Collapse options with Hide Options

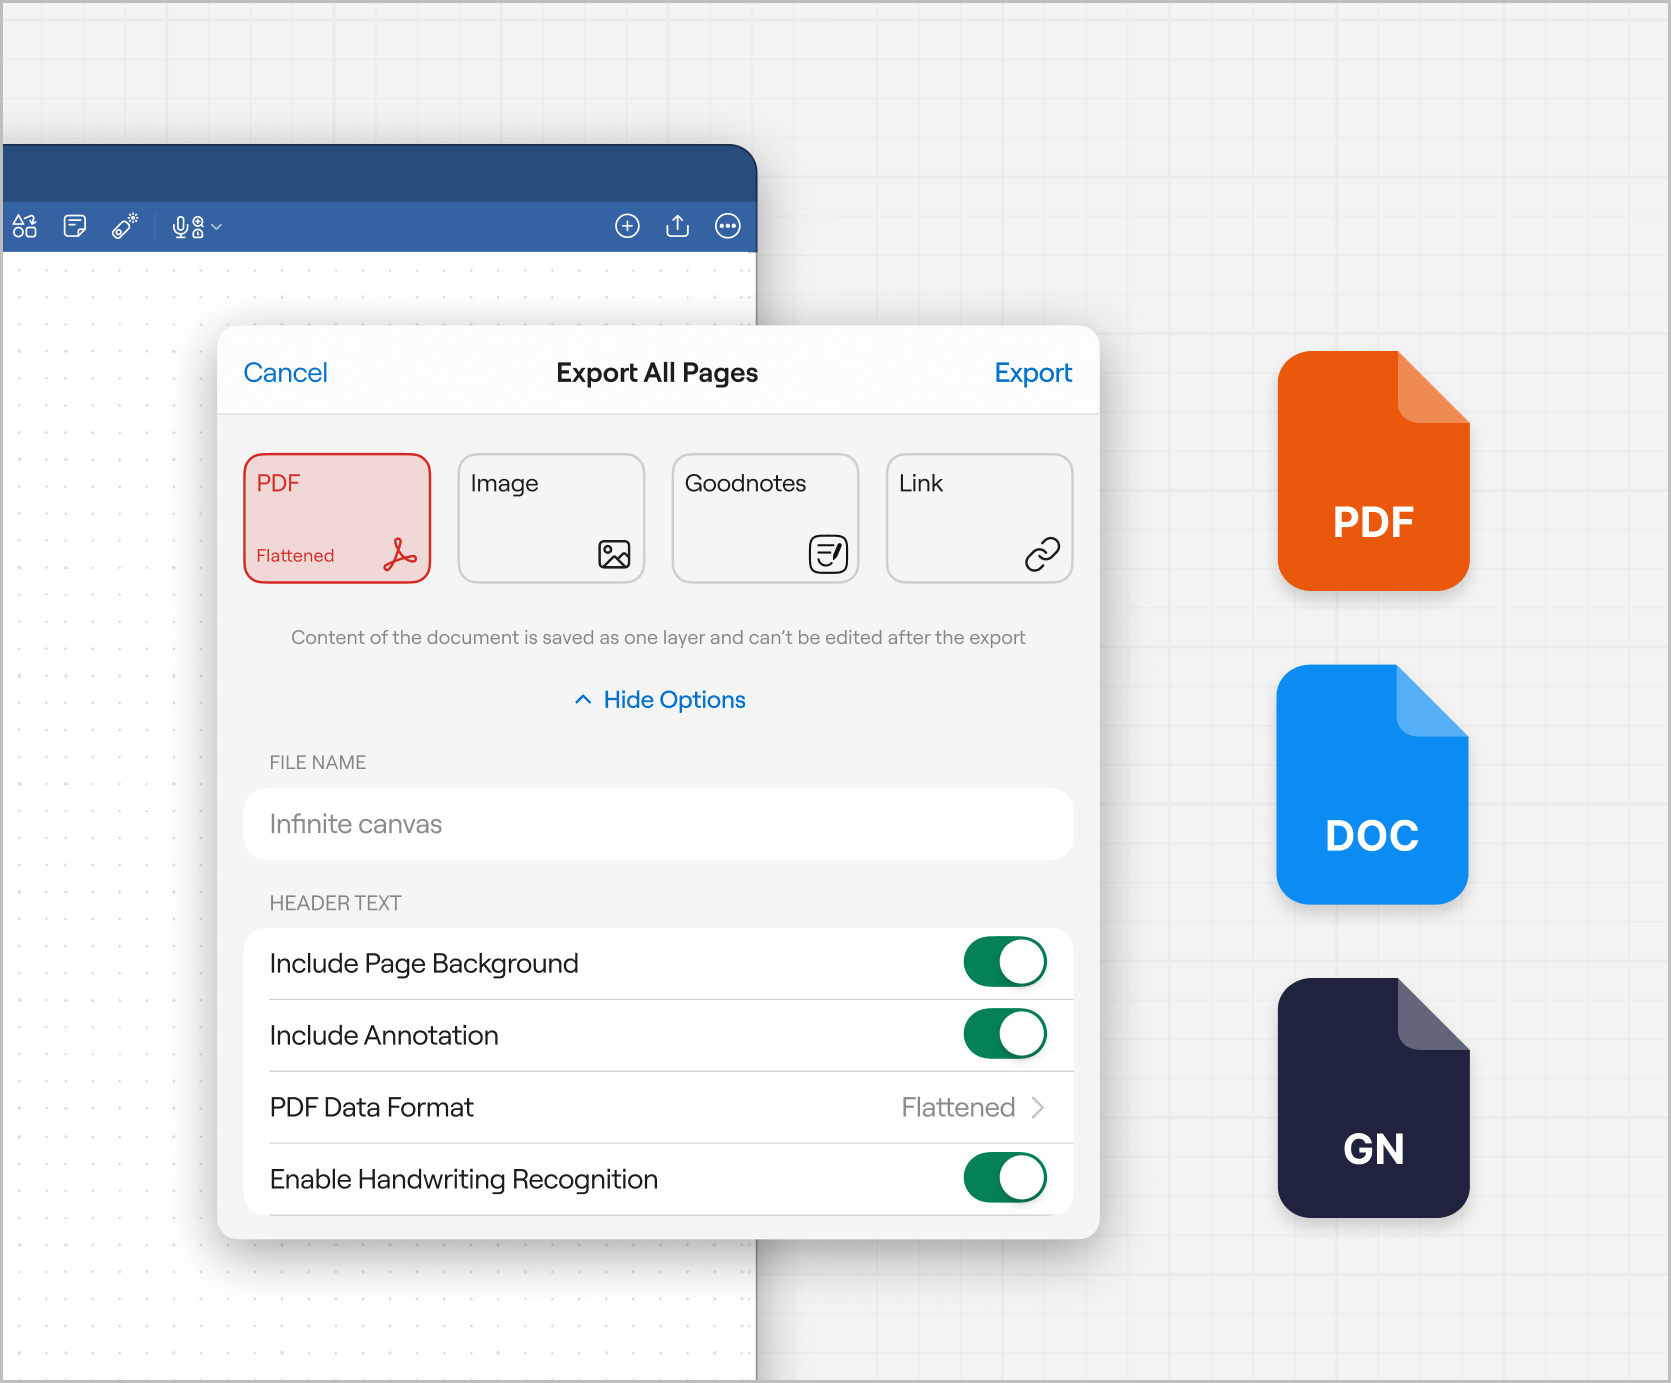660,700
